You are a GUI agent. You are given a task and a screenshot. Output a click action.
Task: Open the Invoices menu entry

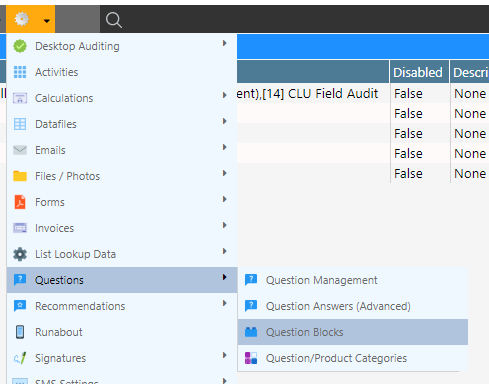click(122, 228)
